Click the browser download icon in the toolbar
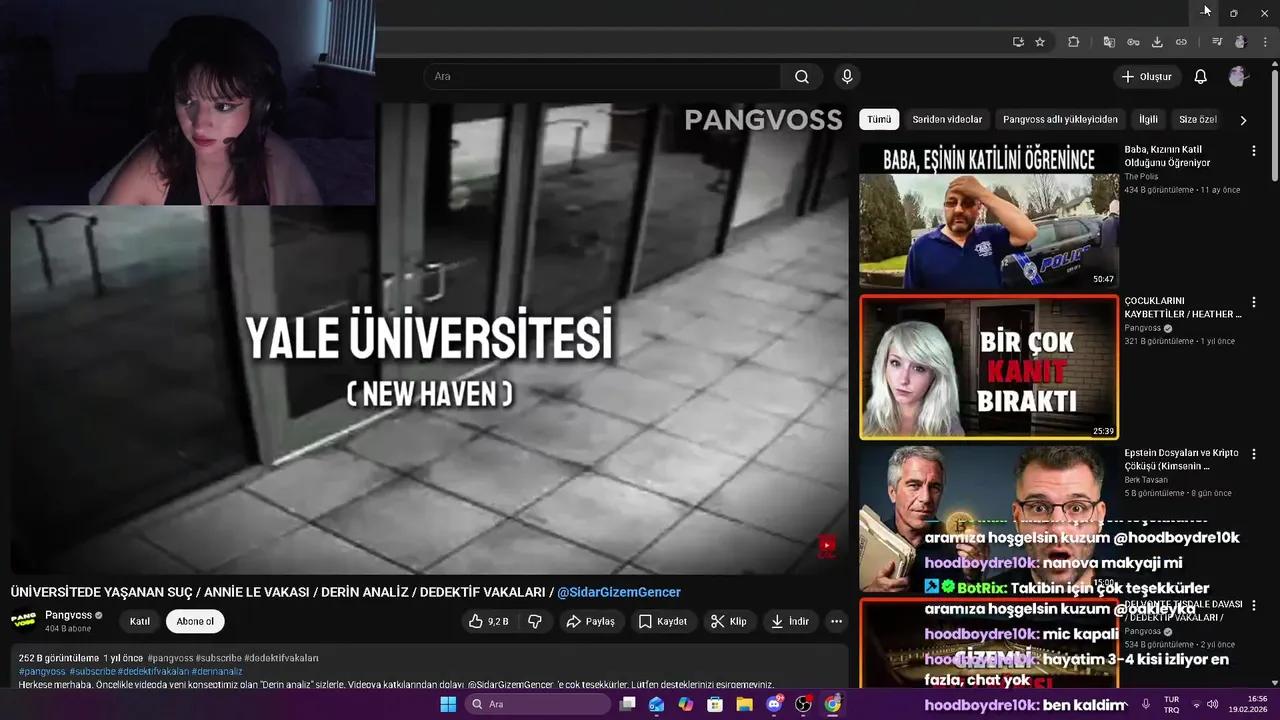This screenshot has width=1280, height=720. pos(1157,42)
